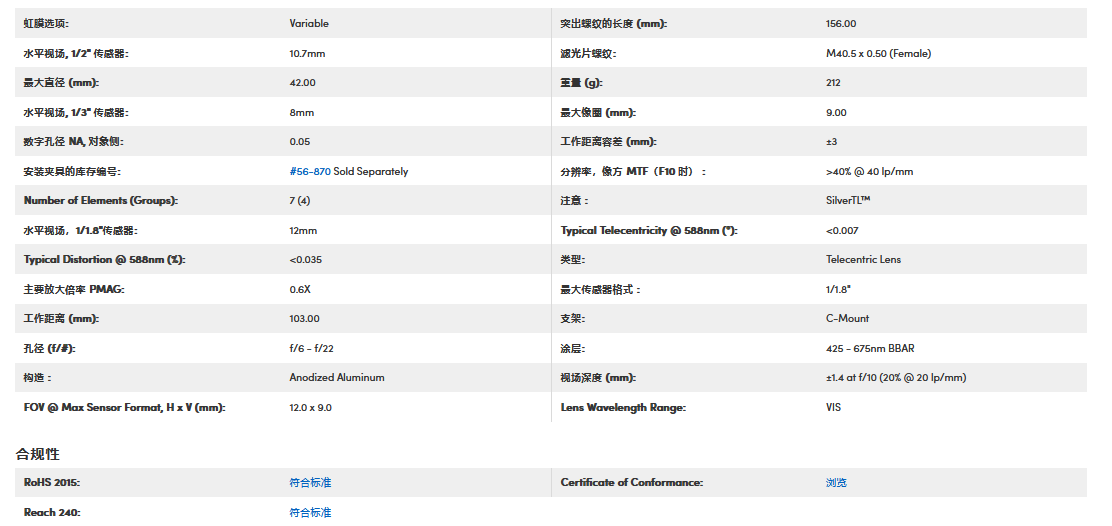The image size is (1112, 526).
Task: Click 浏览 link for Certificate of Conformance
Action: click(x=836, y=483)
